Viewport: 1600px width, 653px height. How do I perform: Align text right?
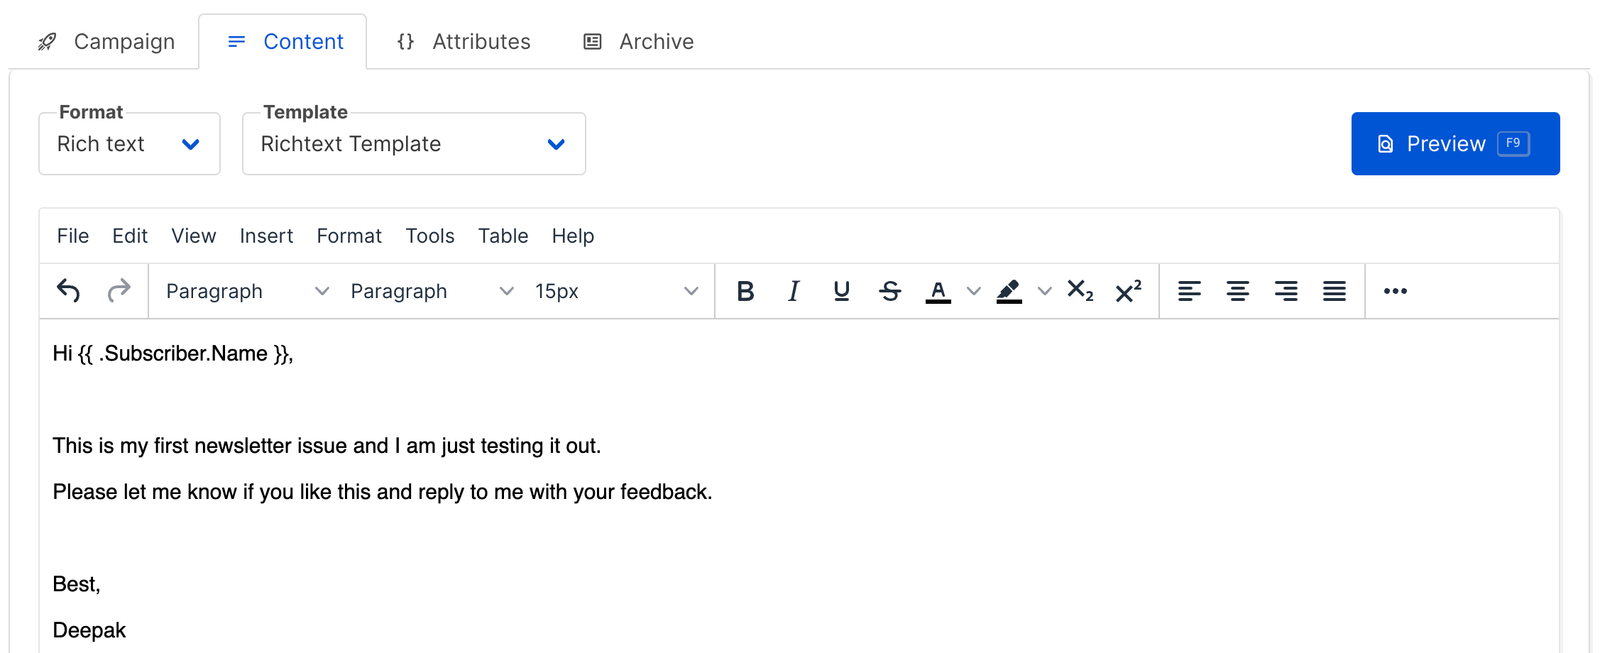[x=1286, y=291]
